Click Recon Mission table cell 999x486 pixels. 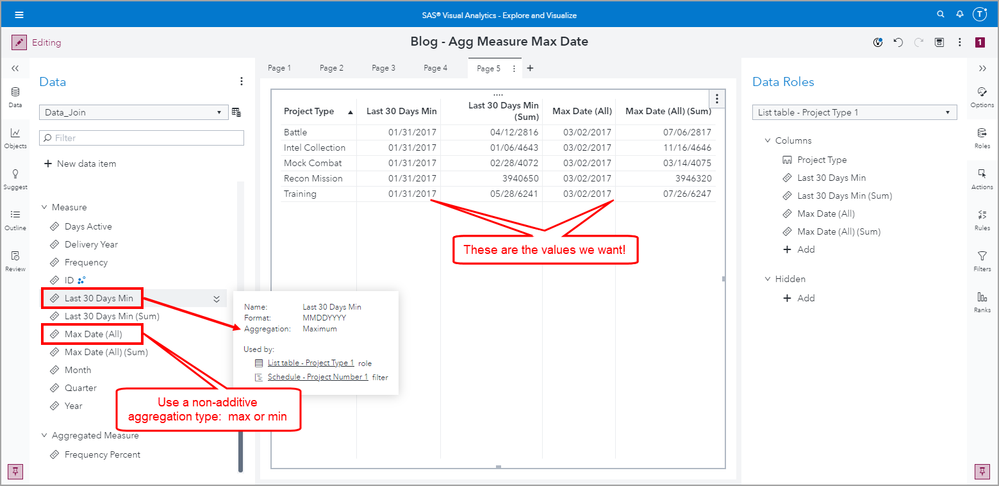(313, 178)
